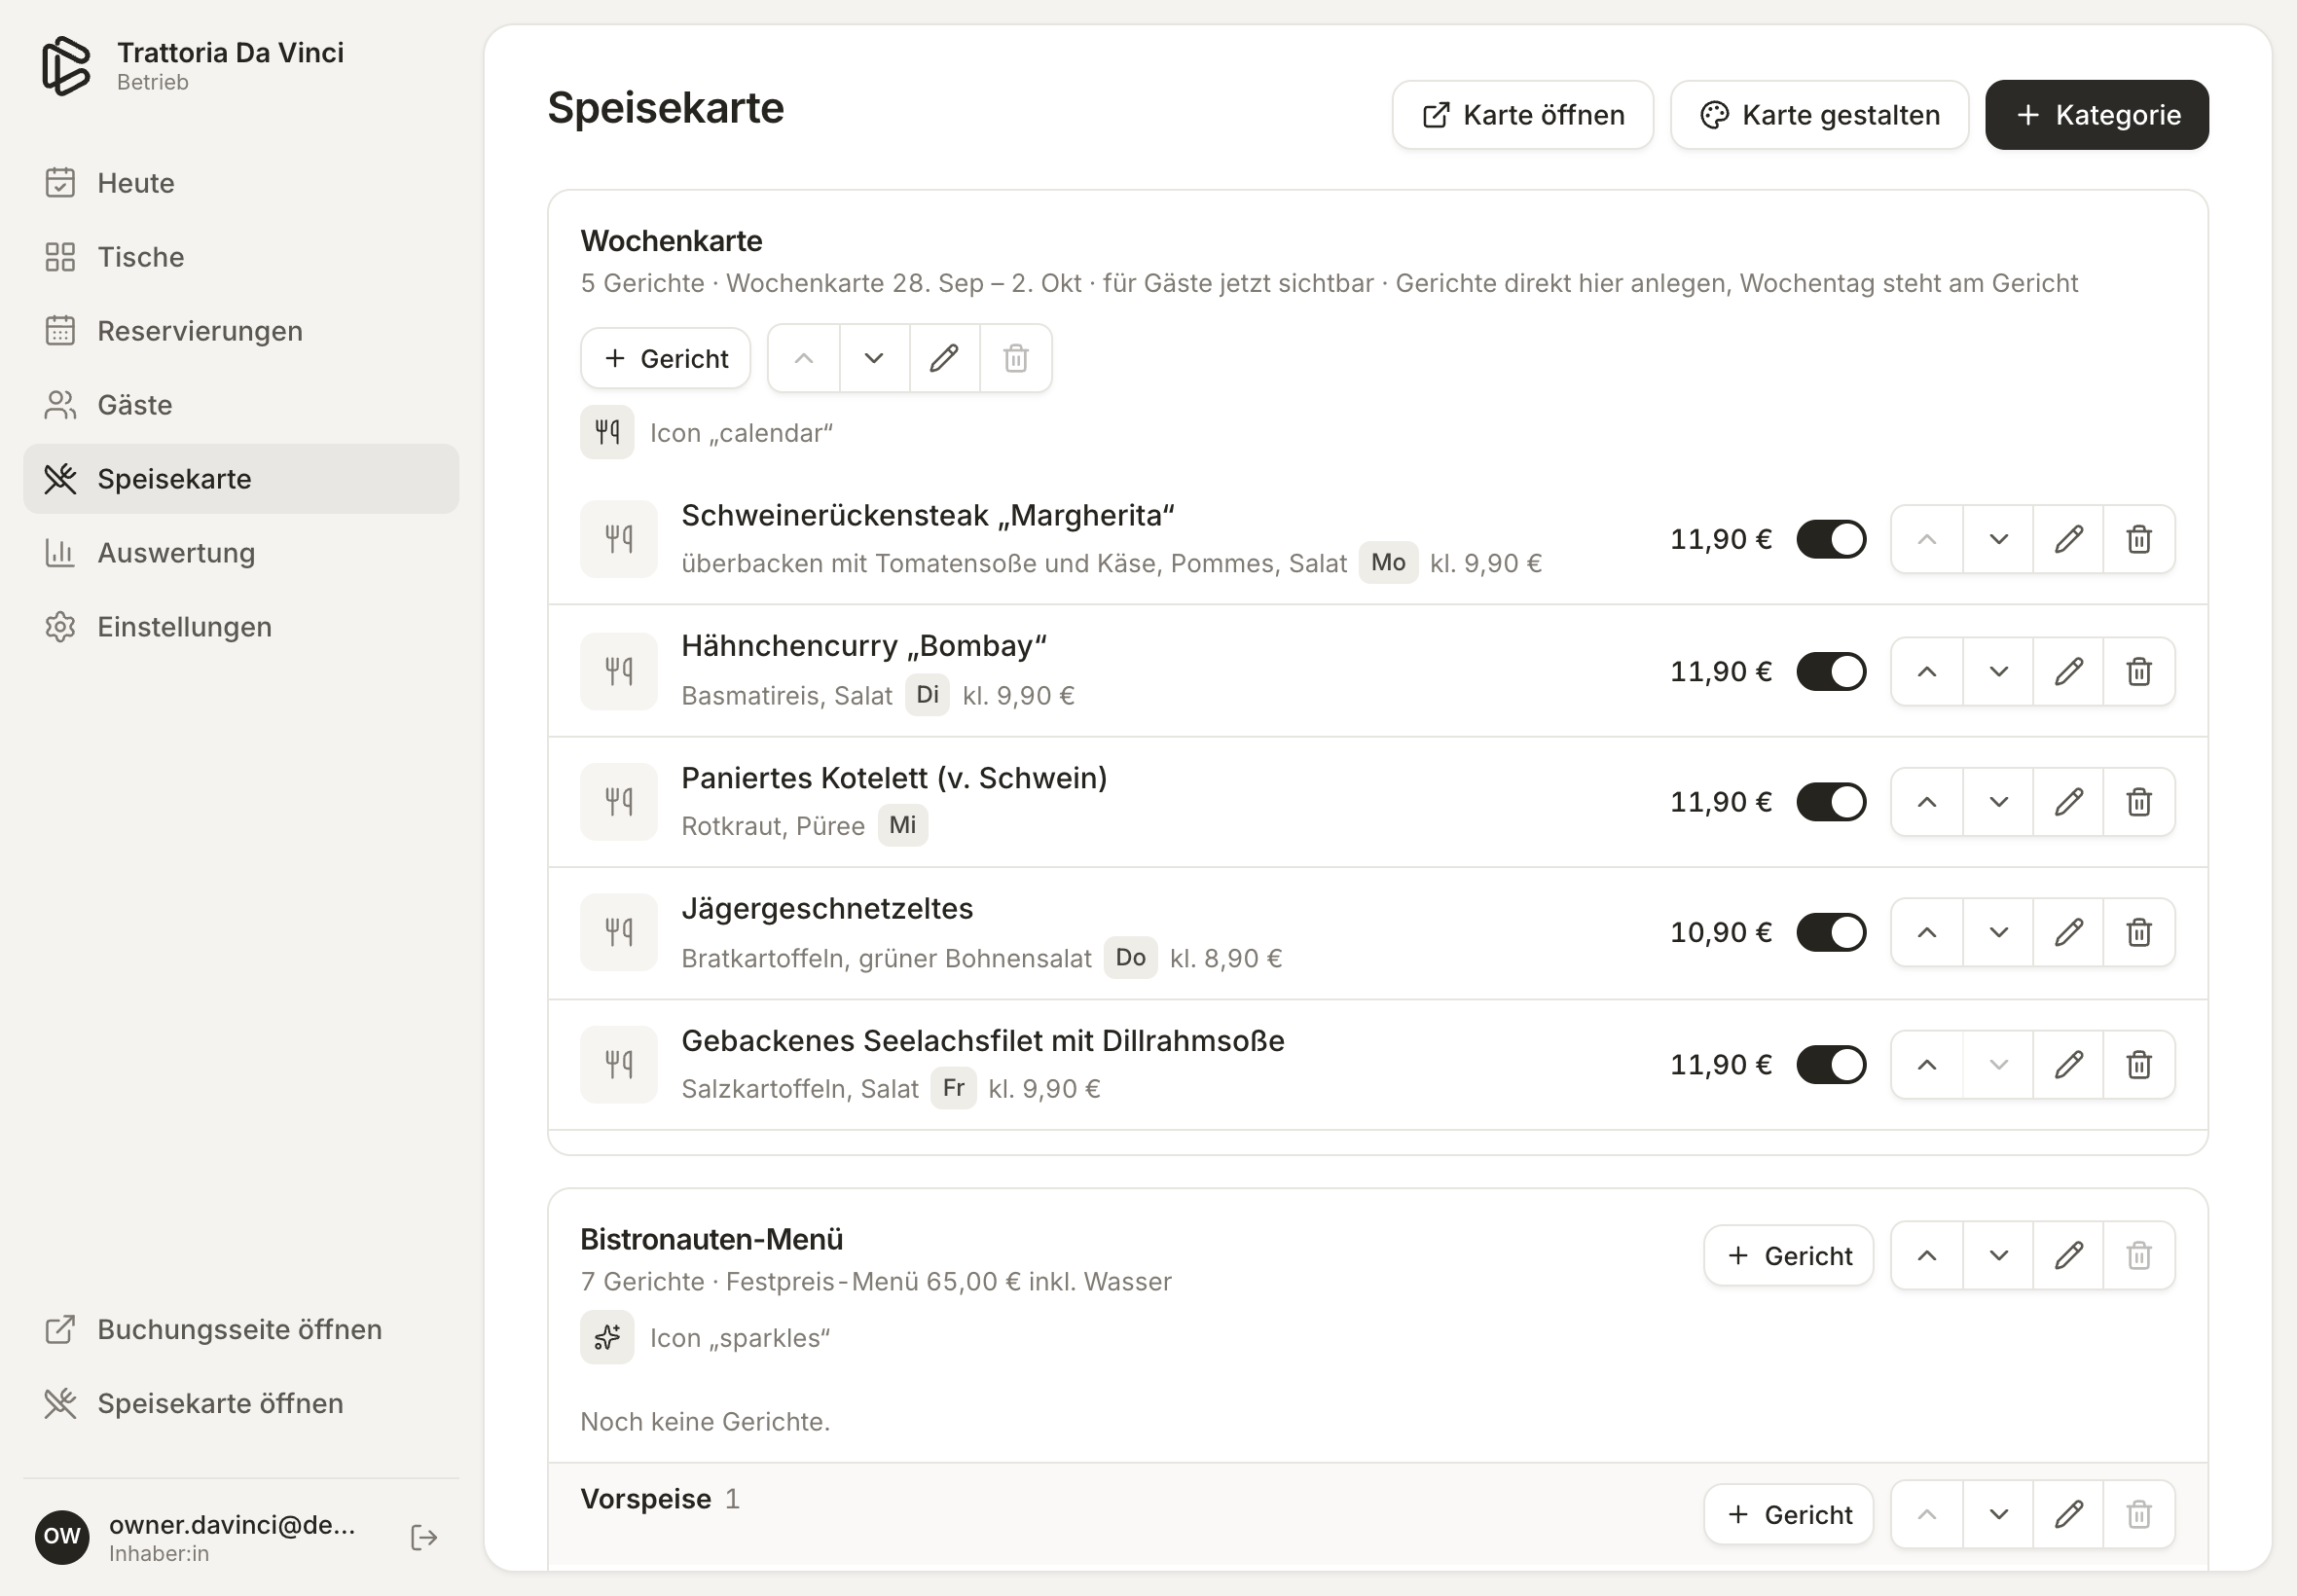Delete the Hähnchencurry „Bombay“ dish

point(2139,671)
